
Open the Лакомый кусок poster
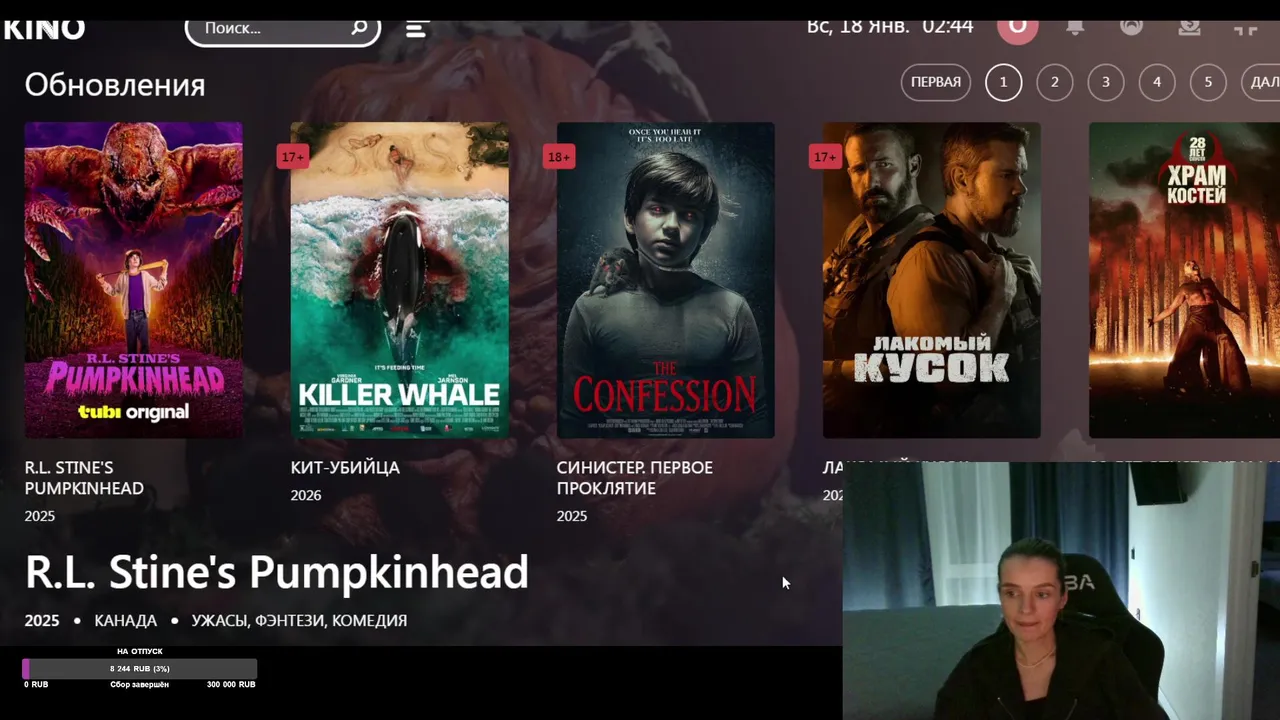coord(931,280)
